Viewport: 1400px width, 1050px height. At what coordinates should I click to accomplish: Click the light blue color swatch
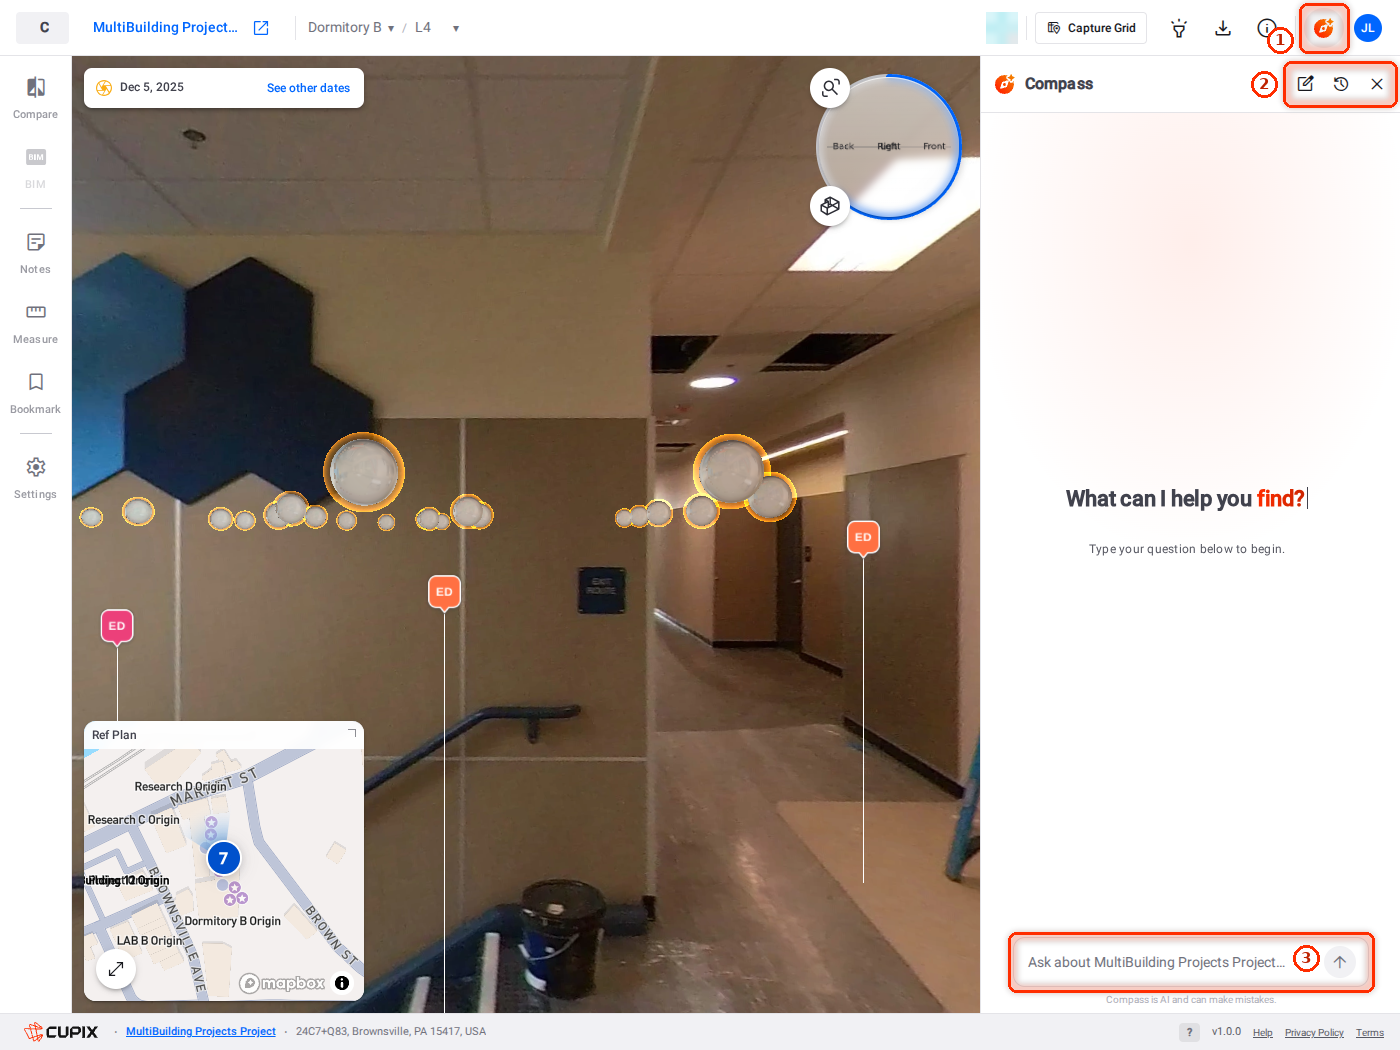pos(1001,28)
